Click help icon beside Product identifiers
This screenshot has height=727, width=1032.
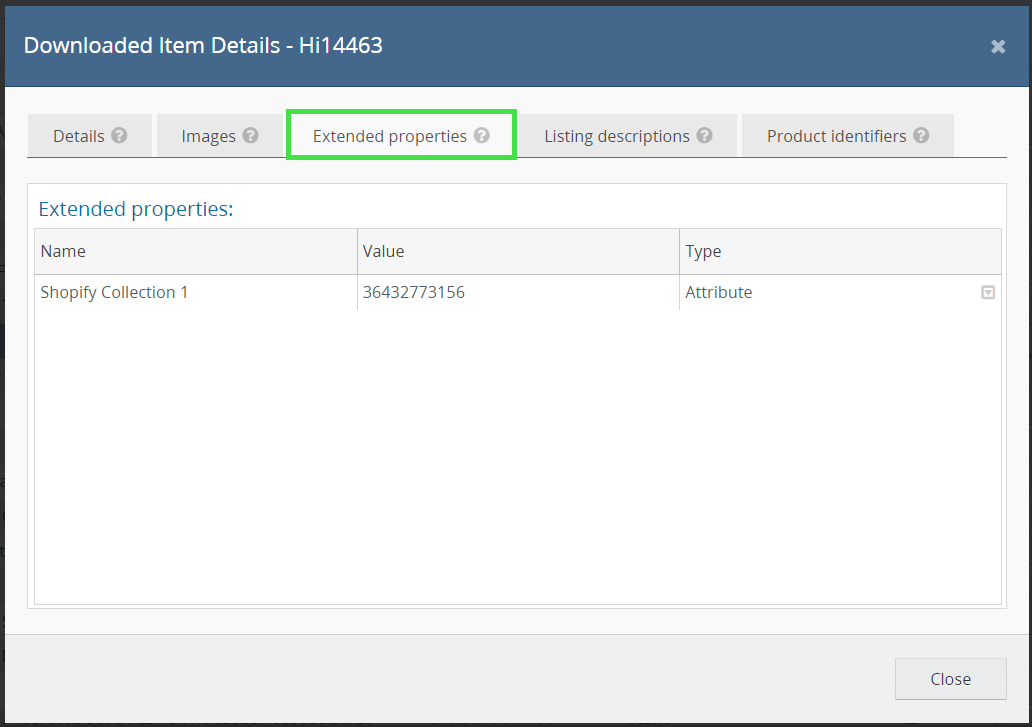point(921,136)
